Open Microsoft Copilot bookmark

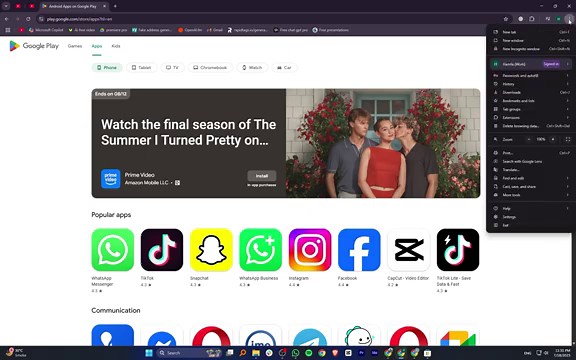click(x=46, y=30)
